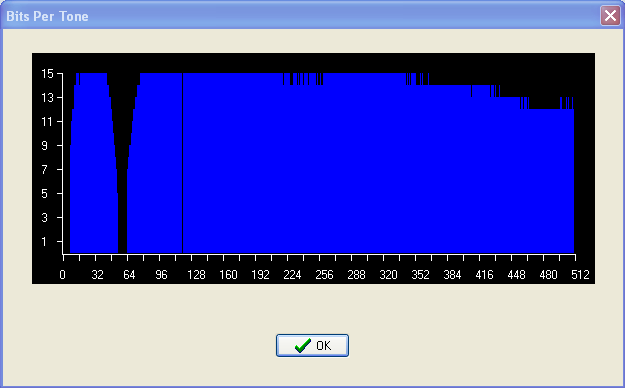Click the x-axis label "416"
This screenshot has width=625, height=388.
pos(484,275)
